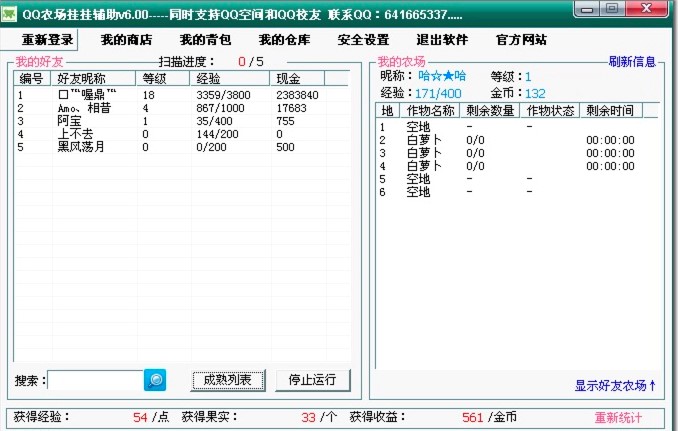The width and height of the screenshot is (678, 431).
Task: Sort by 编号 column header
Action: coord(32,79)
